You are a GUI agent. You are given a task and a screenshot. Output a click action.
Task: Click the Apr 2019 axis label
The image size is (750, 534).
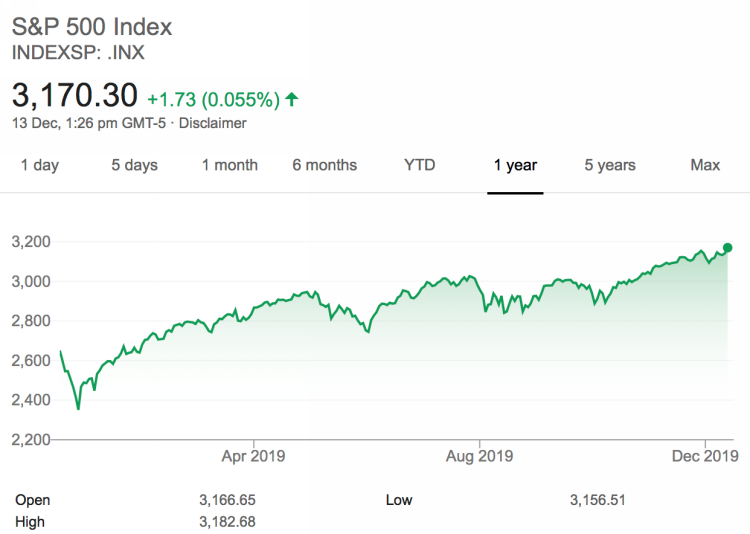[254, 456]
